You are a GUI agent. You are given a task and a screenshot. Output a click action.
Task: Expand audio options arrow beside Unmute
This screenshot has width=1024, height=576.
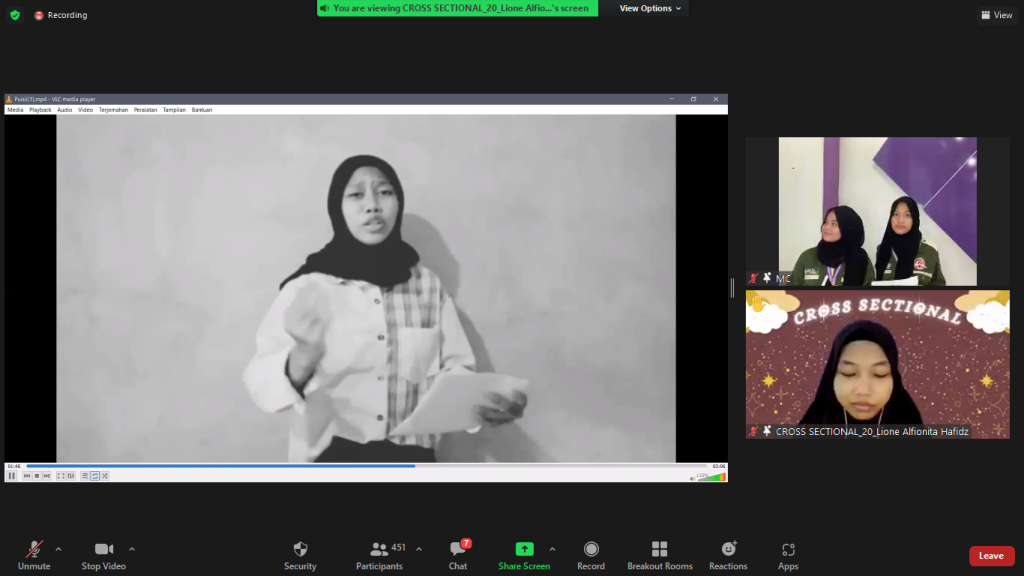(x=58, y=549)
